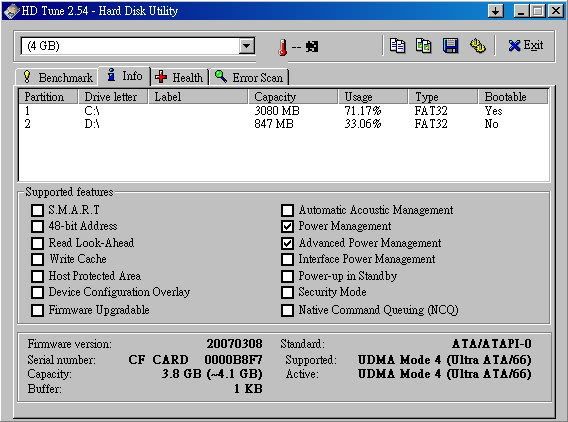Uncheck Advanced Power Management checkbox
Screen dimensions: 568x422
pos(287,243)
